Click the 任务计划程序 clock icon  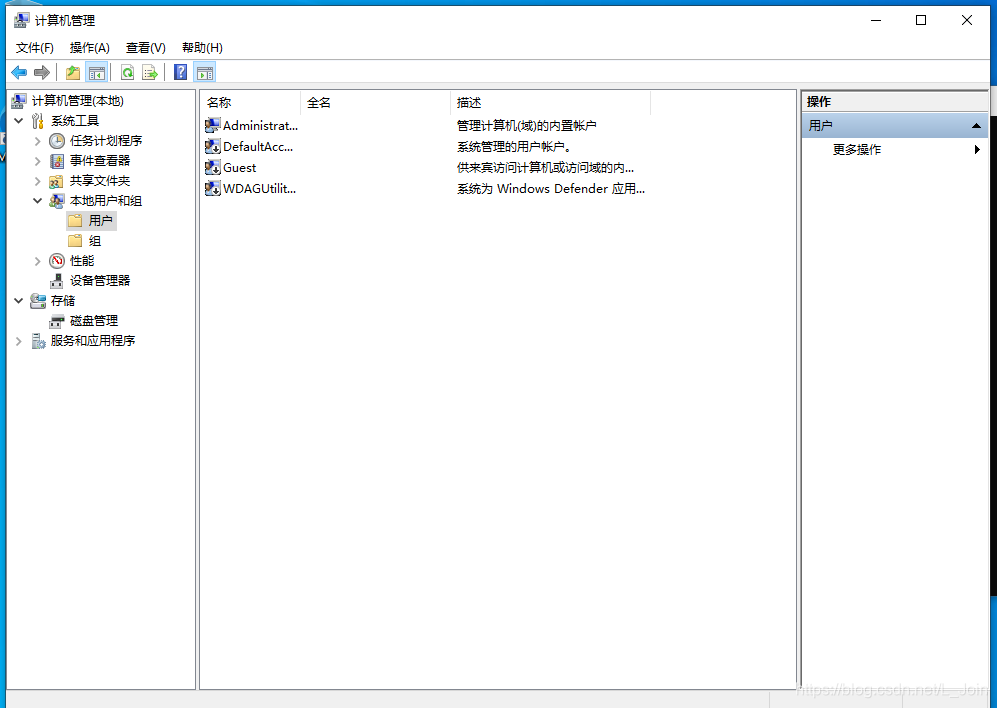[57, 141]
